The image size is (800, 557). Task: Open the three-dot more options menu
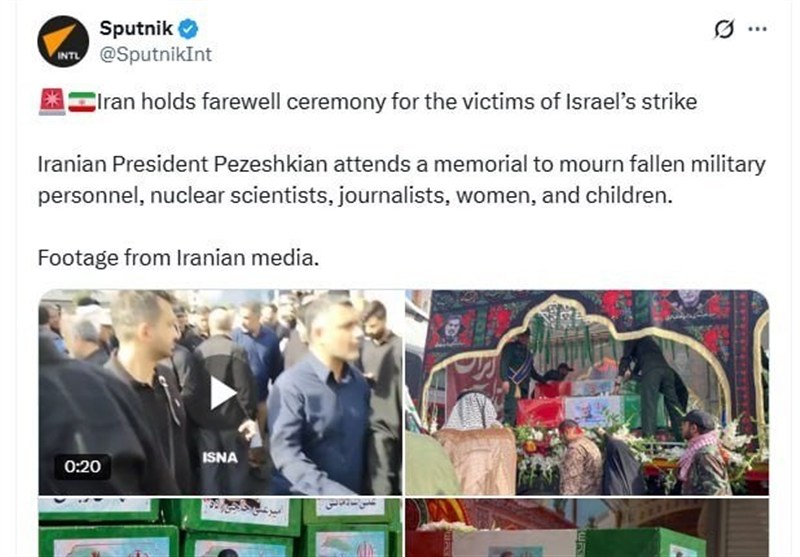[x=757, y=29]
